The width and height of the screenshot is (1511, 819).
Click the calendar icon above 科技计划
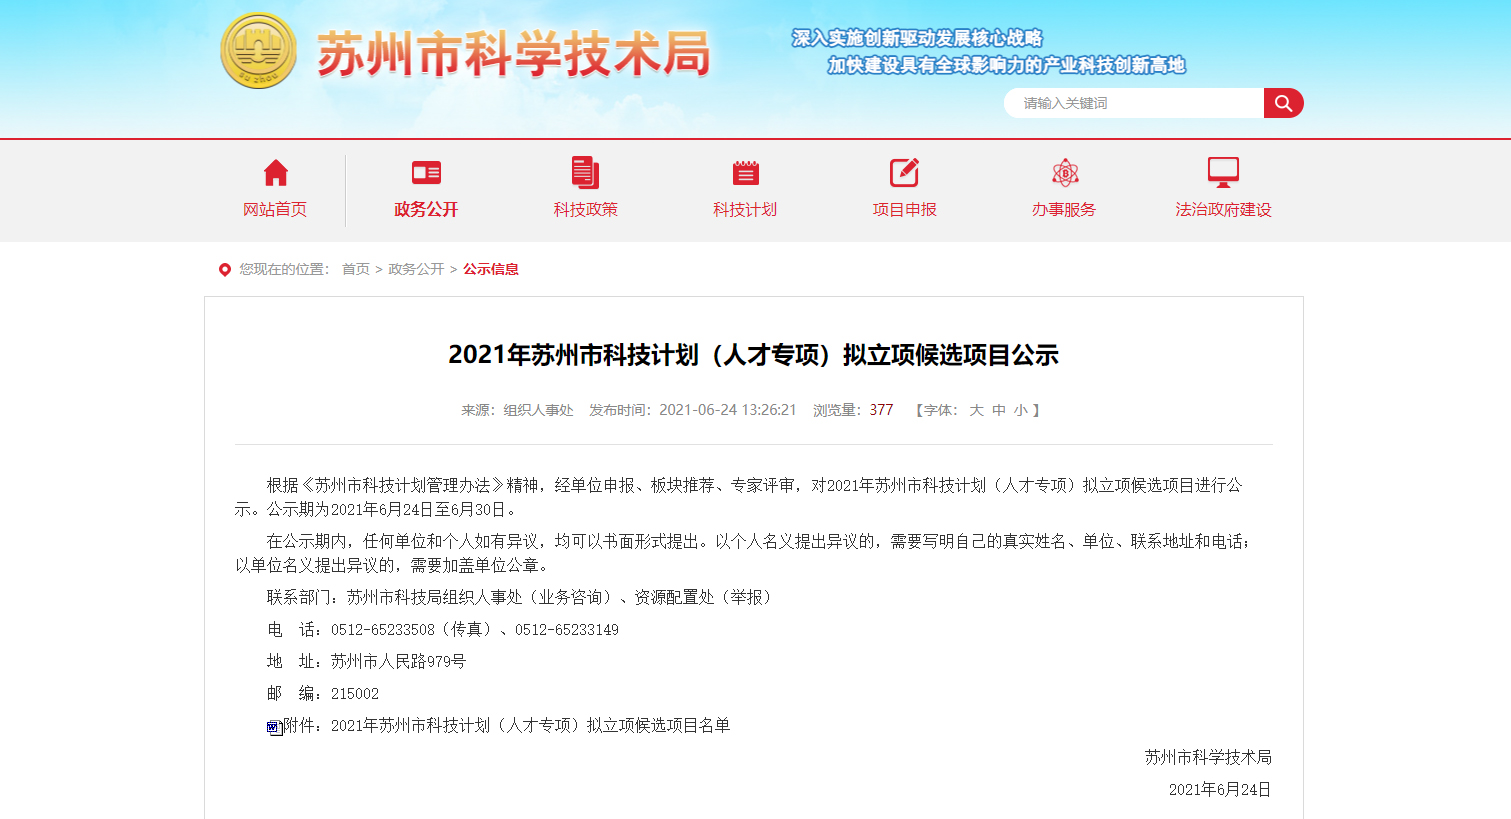click(x=745, y=173)
